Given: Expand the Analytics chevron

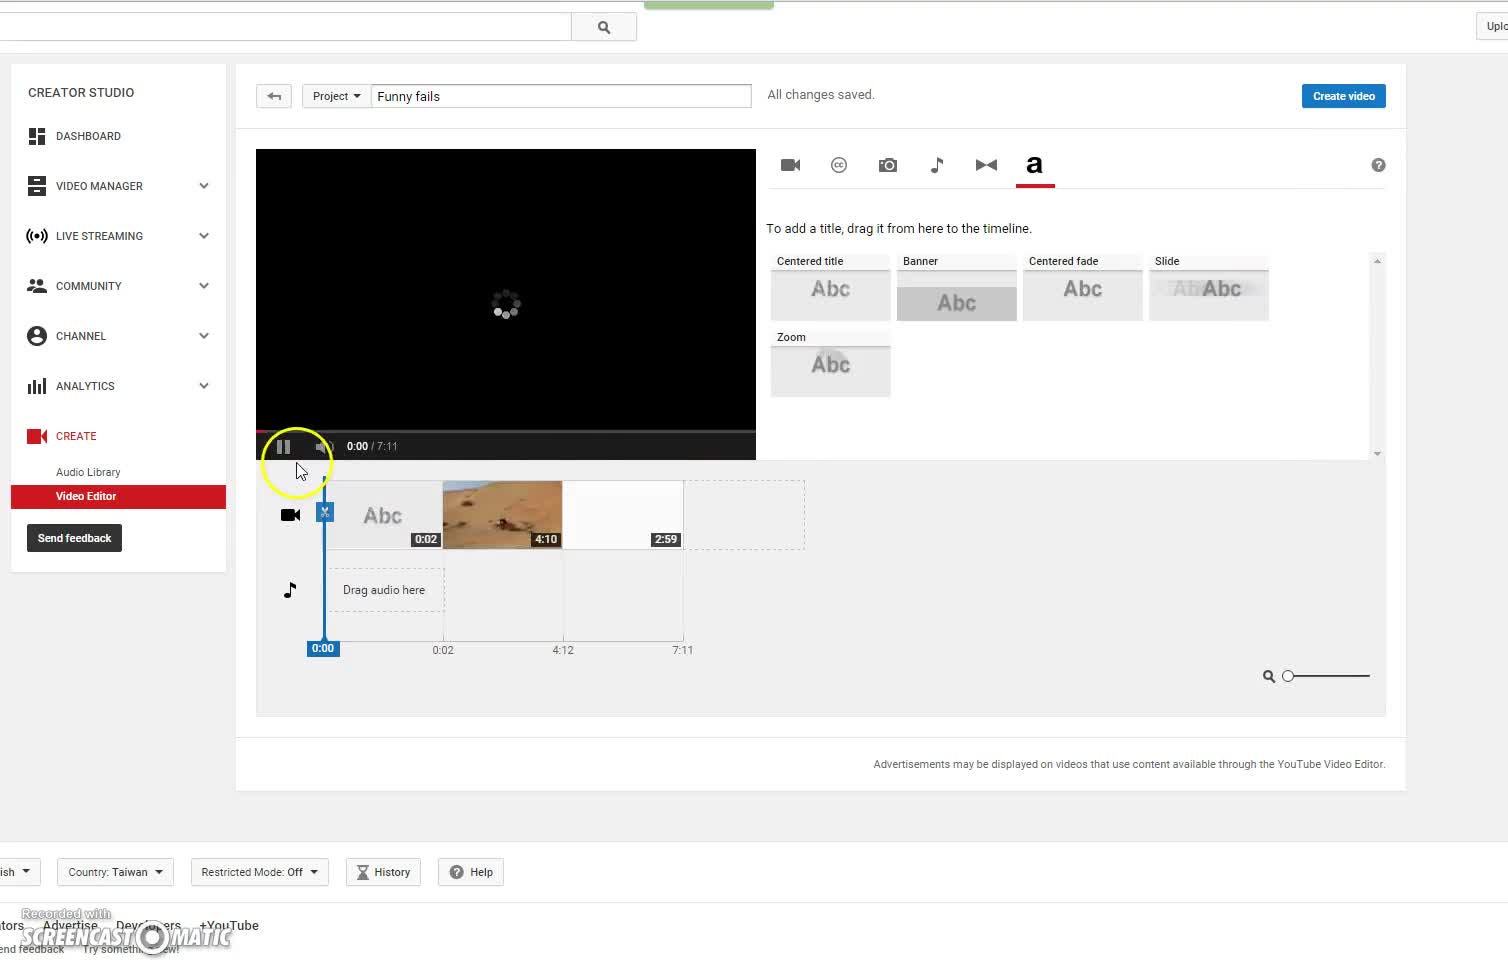Looking at the screenshot, I should tap(204, 386).
